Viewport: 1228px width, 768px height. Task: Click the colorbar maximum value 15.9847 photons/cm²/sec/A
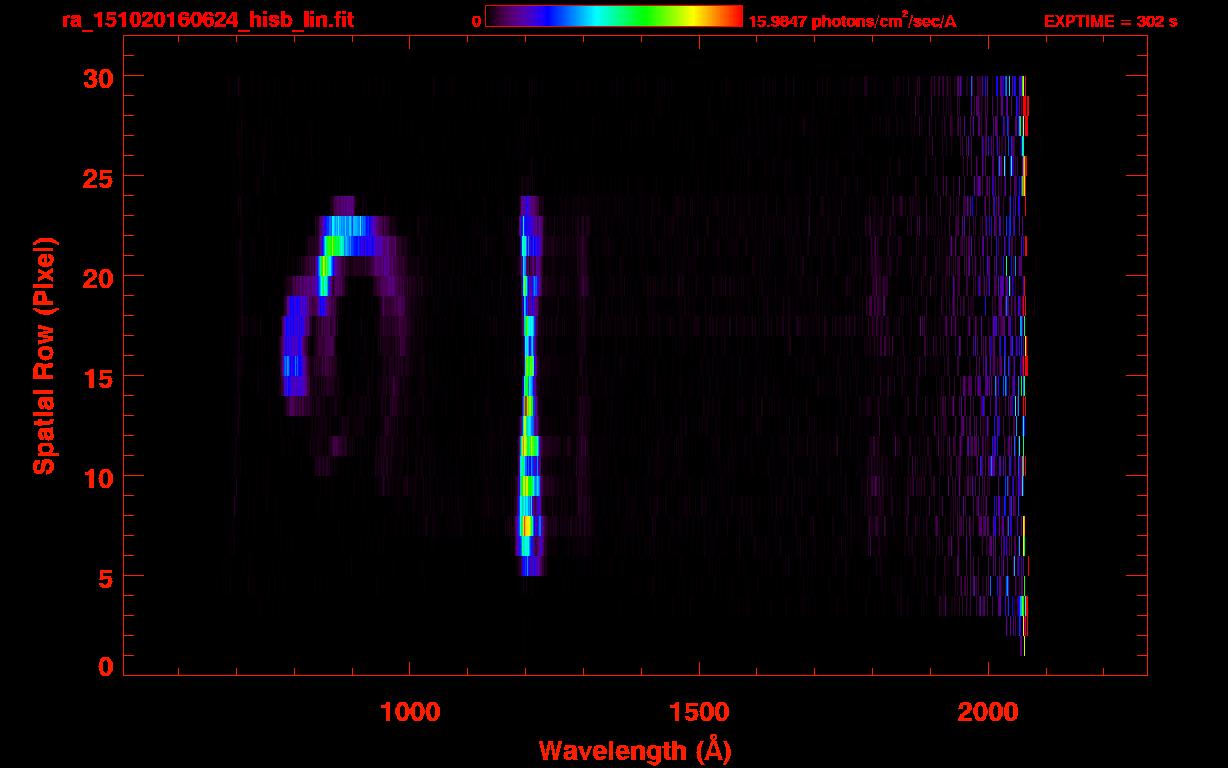pos(852,21)
